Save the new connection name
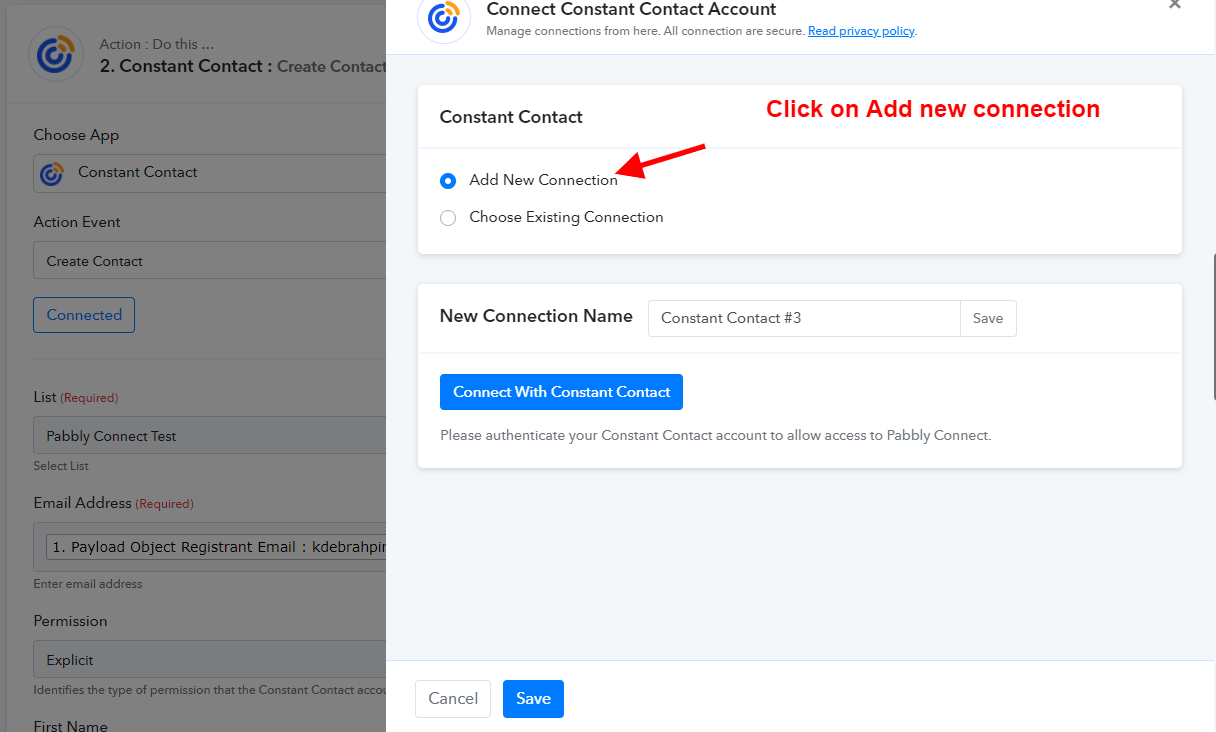Screen dimensions: 1216x732 tap(988, 318)
